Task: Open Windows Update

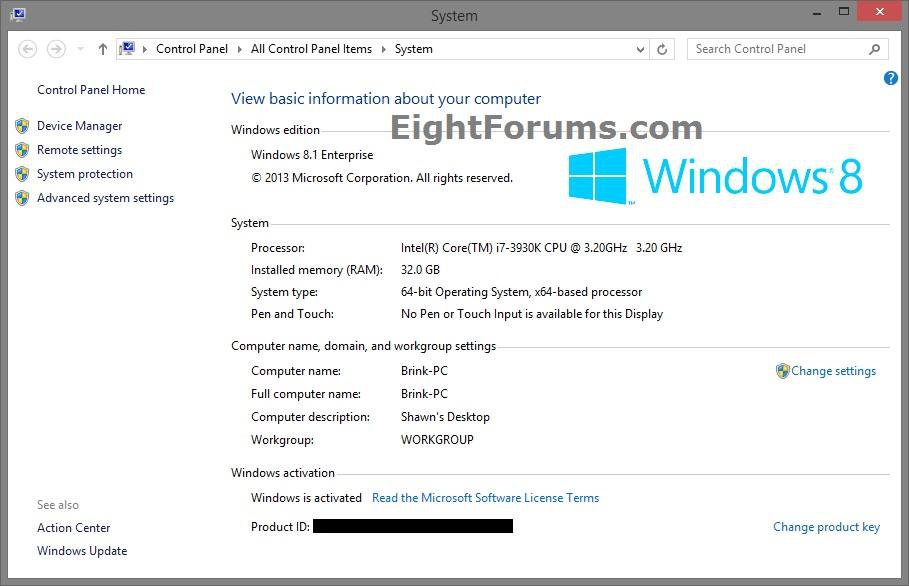Action: [x=82, y=551]
